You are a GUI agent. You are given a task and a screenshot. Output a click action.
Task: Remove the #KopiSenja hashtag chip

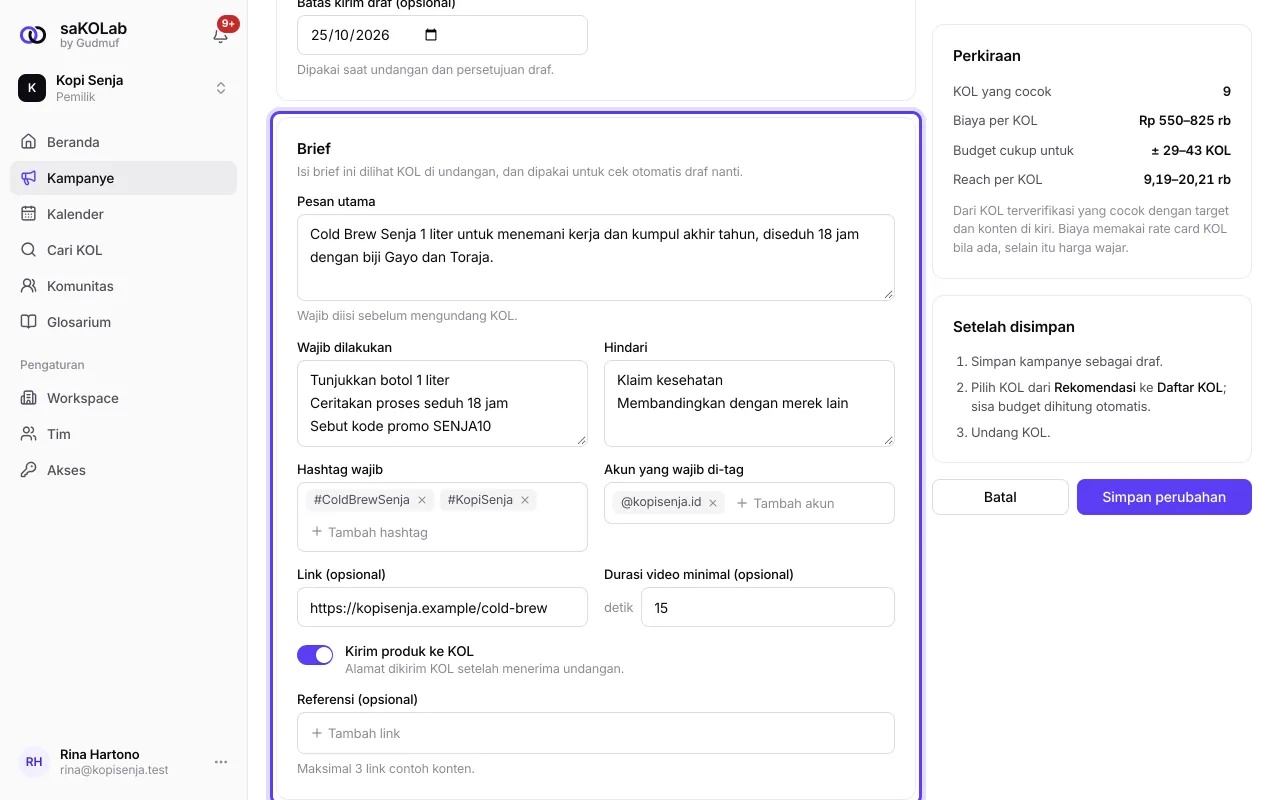pos(525,500)
